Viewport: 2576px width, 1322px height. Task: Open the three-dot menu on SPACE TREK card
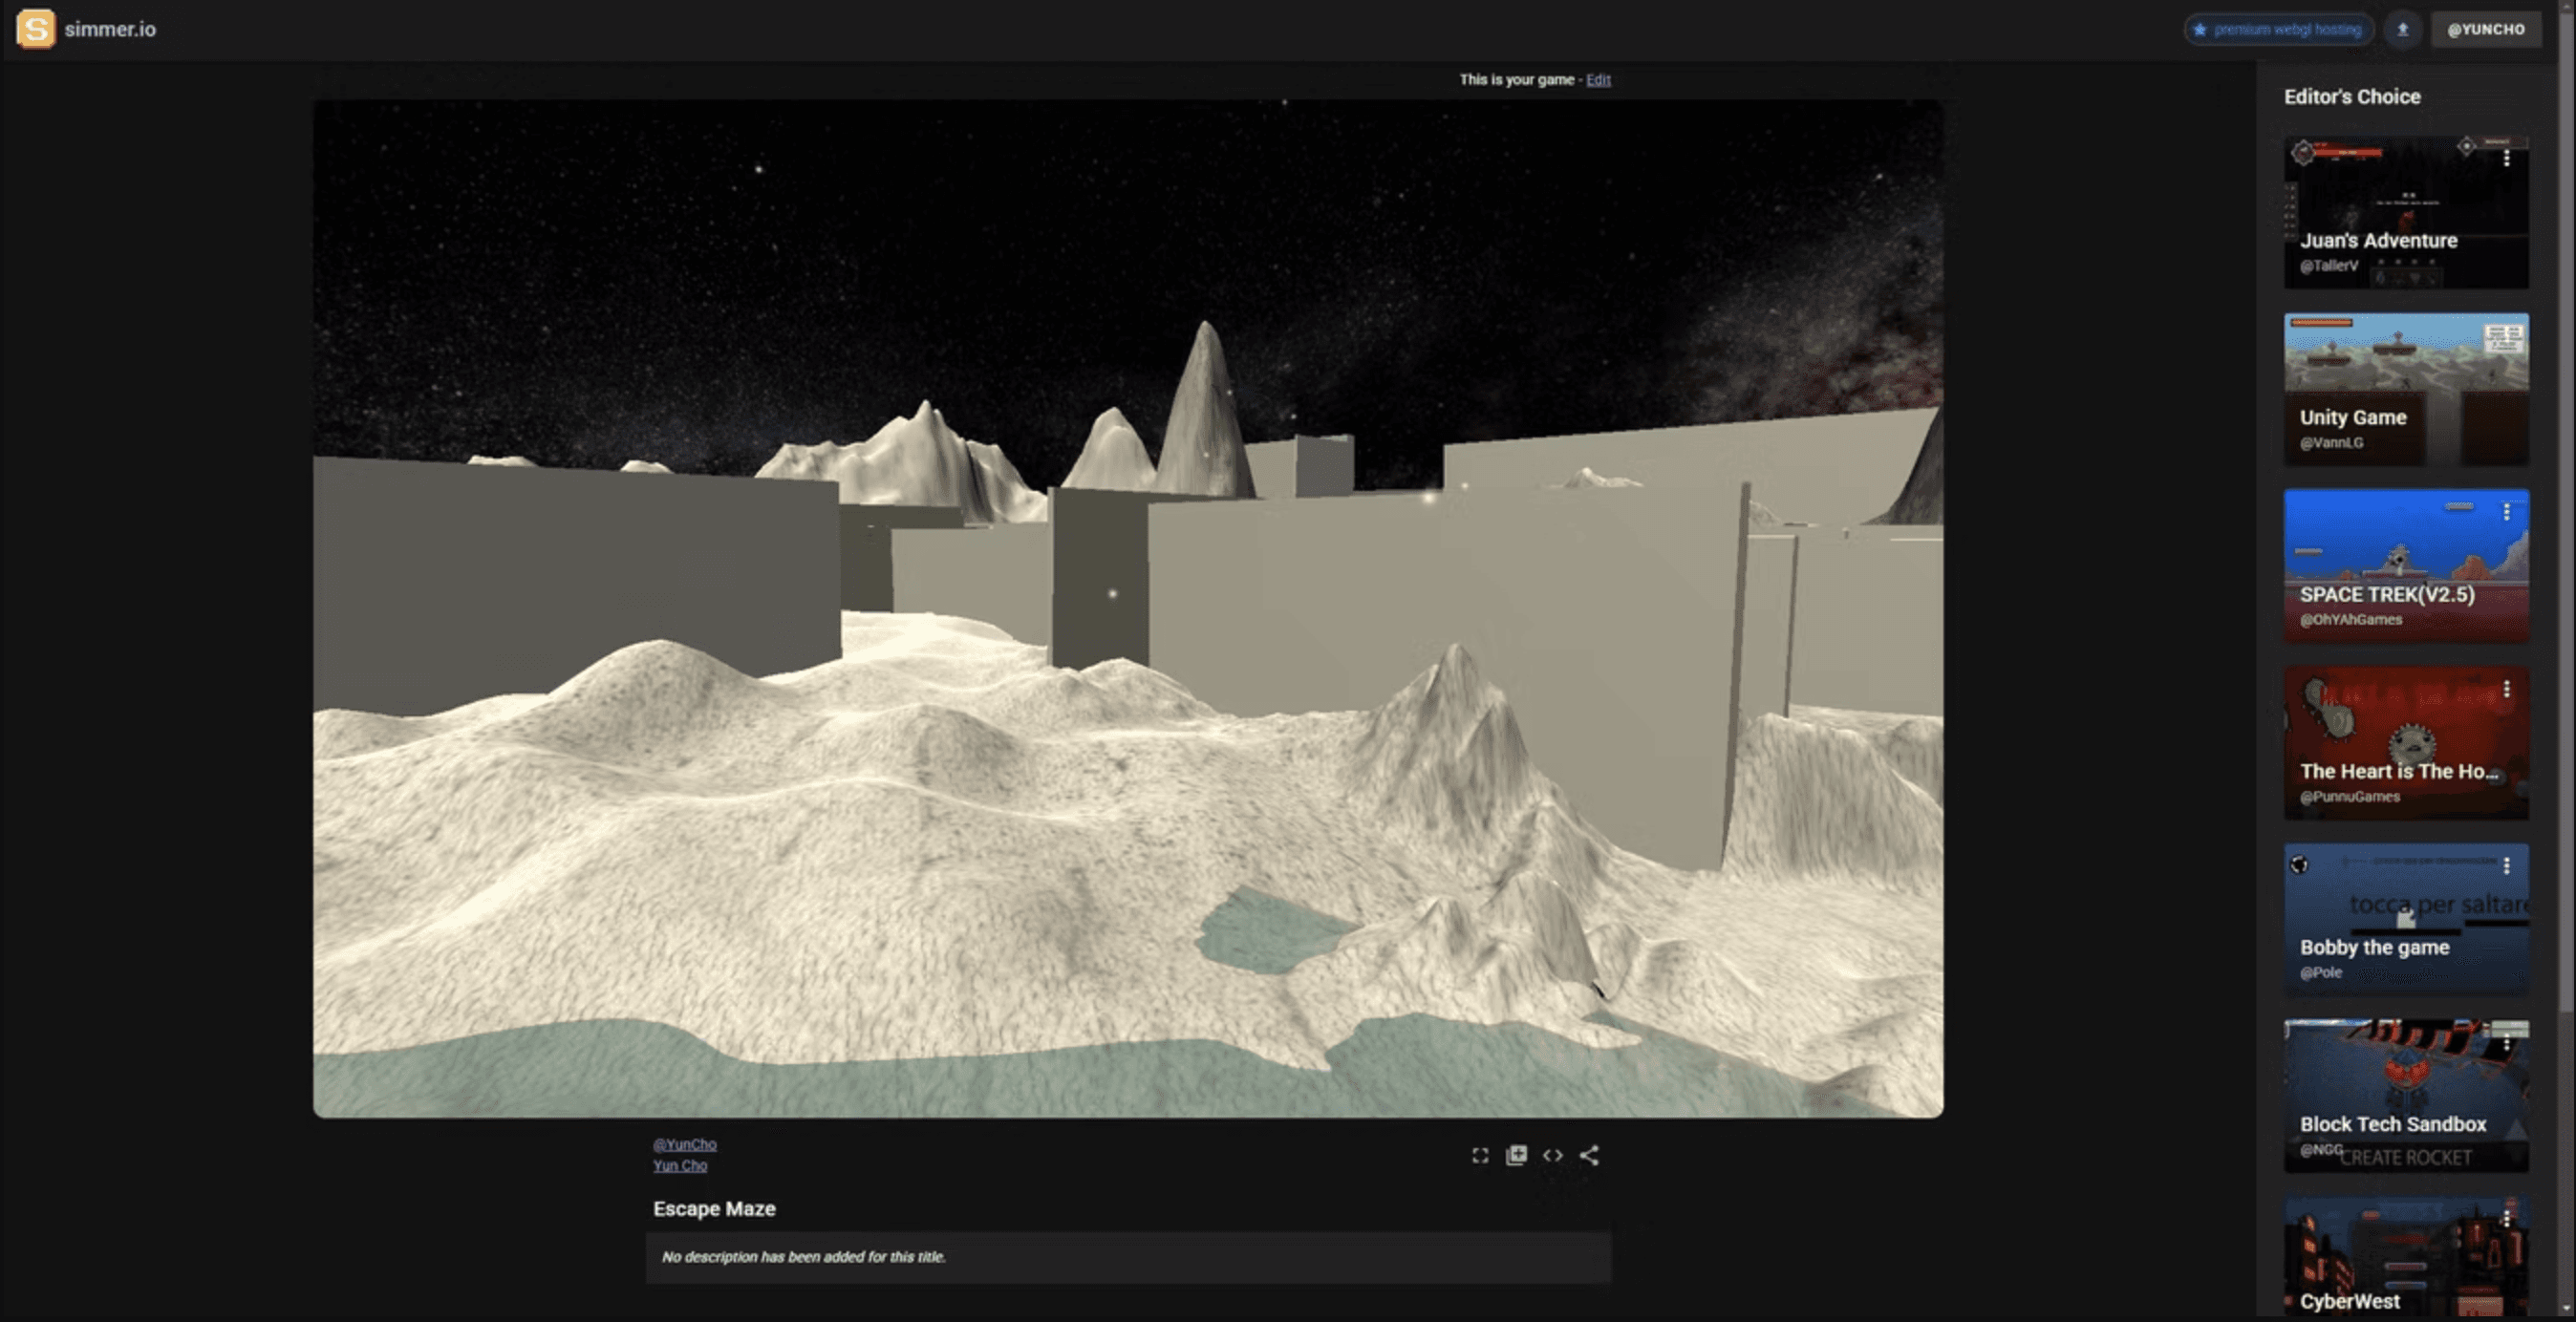pos(2506,512)
